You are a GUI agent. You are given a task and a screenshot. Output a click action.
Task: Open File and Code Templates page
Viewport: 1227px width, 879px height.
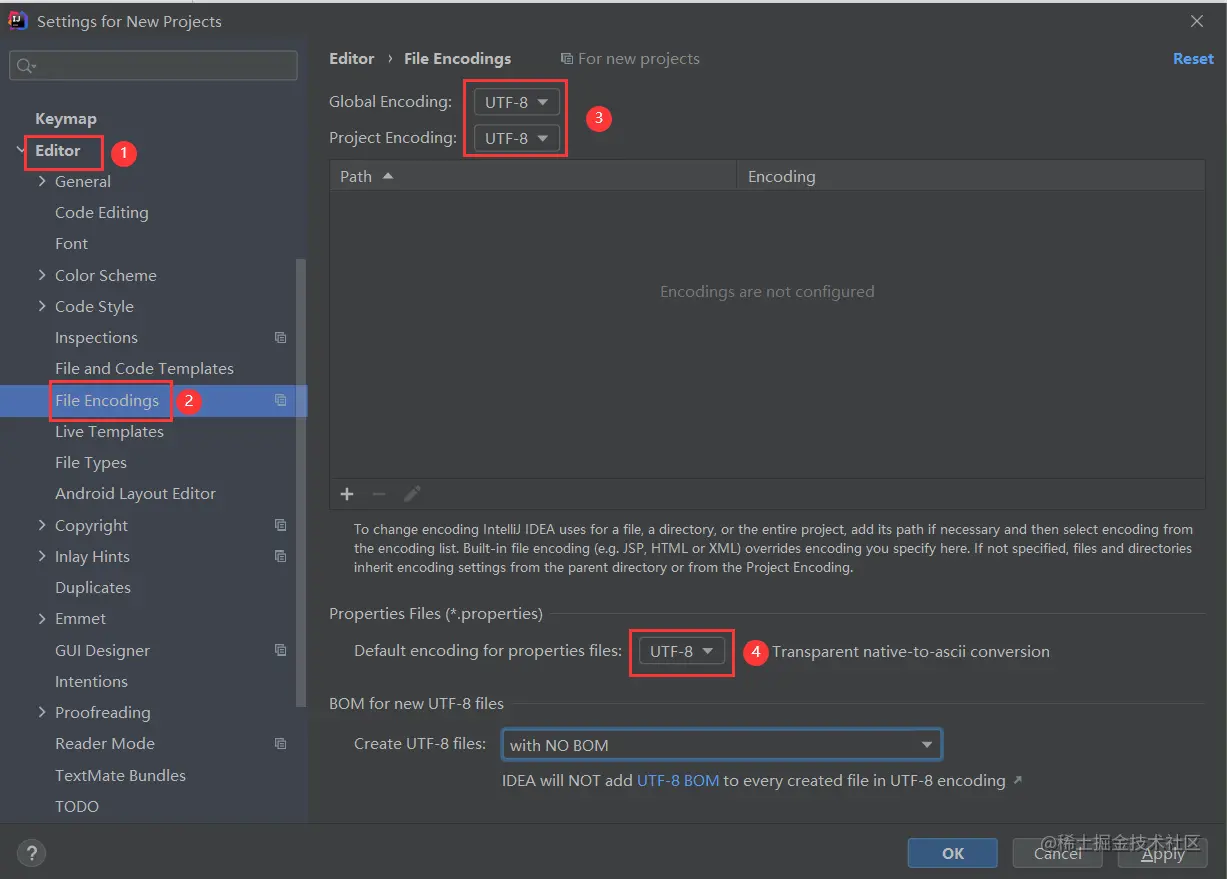point(144,369)
